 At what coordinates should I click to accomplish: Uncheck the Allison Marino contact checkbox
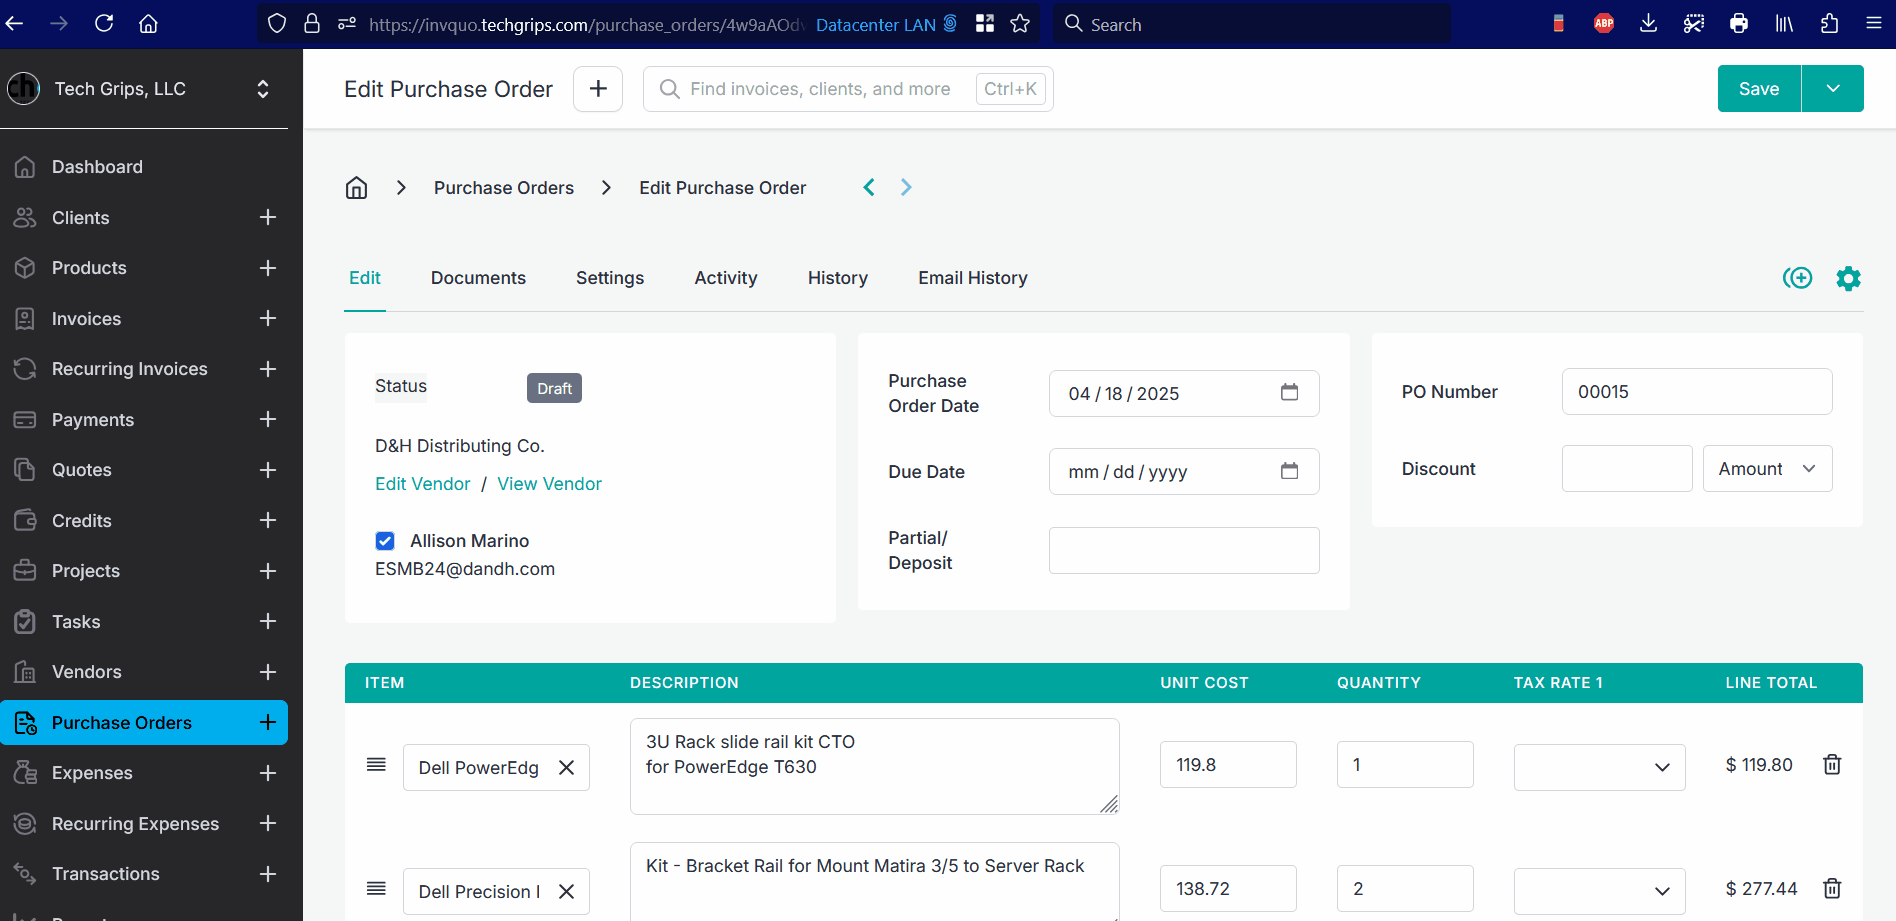pos(385,541)
